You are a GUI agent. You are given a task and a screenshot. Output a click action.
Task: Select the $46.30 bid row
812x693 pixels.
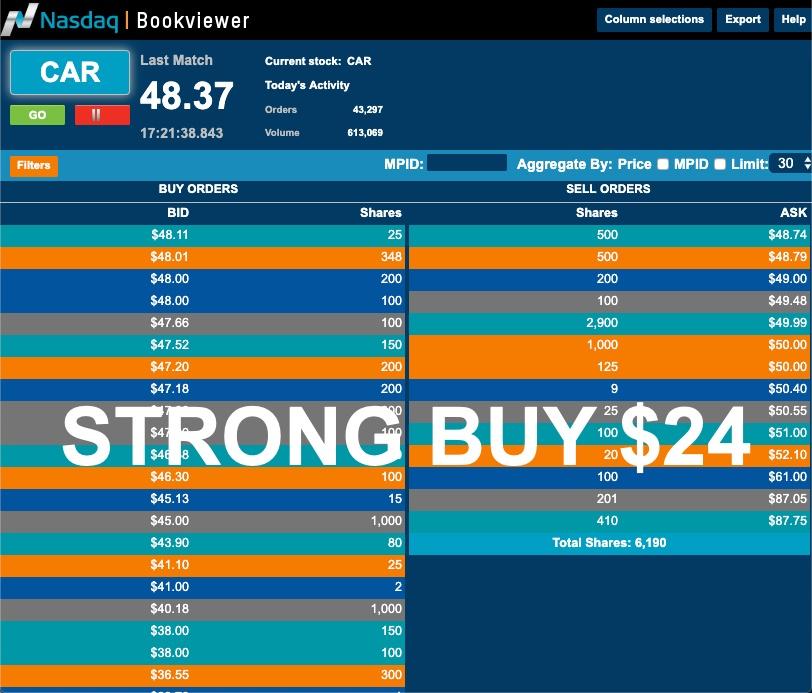pyautogui.click(x=202, y=477)
